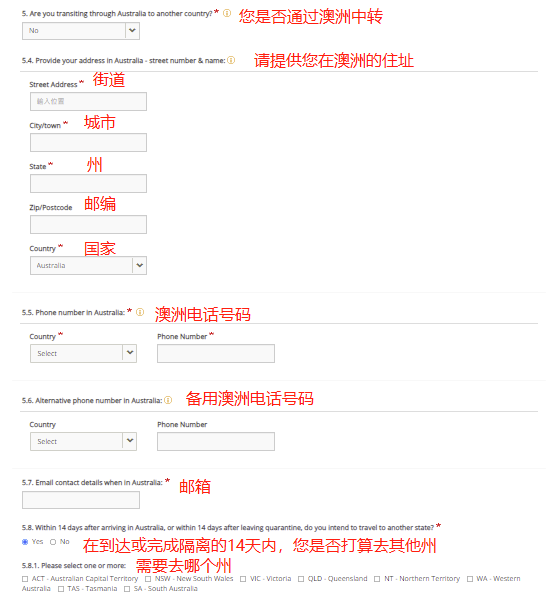Open Country select for Alternative phone number
This screenshot has height=600, width=557.
point(83,441)
